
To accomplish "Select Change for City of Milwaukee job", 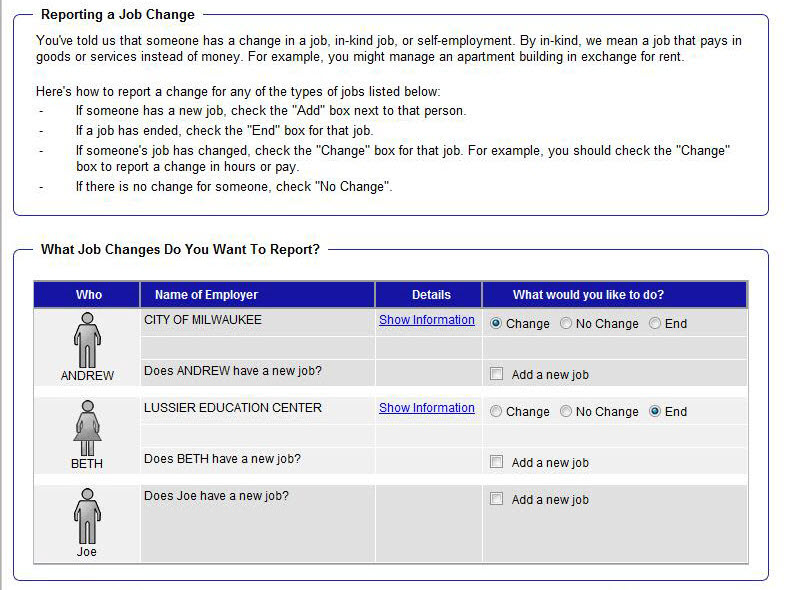I will pyautogui.click(x=496, y=324).
